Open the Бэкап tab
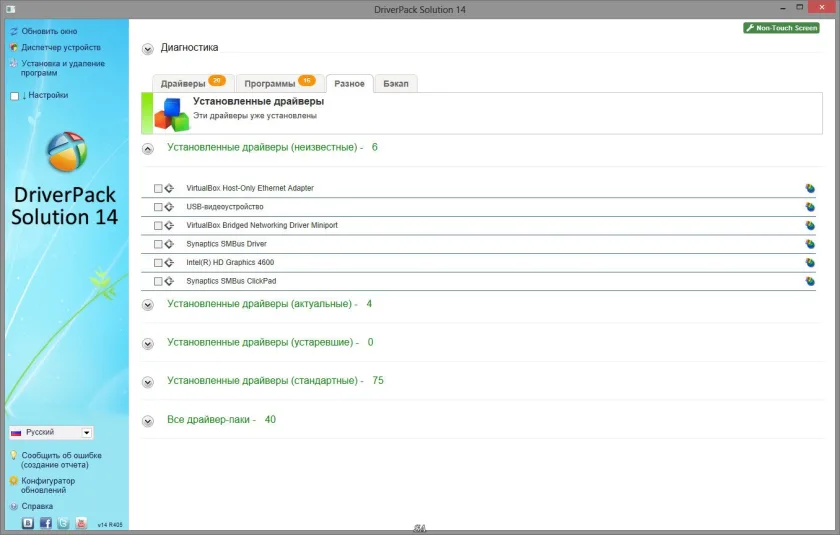 pyautogui.click(x=396, y=84)
